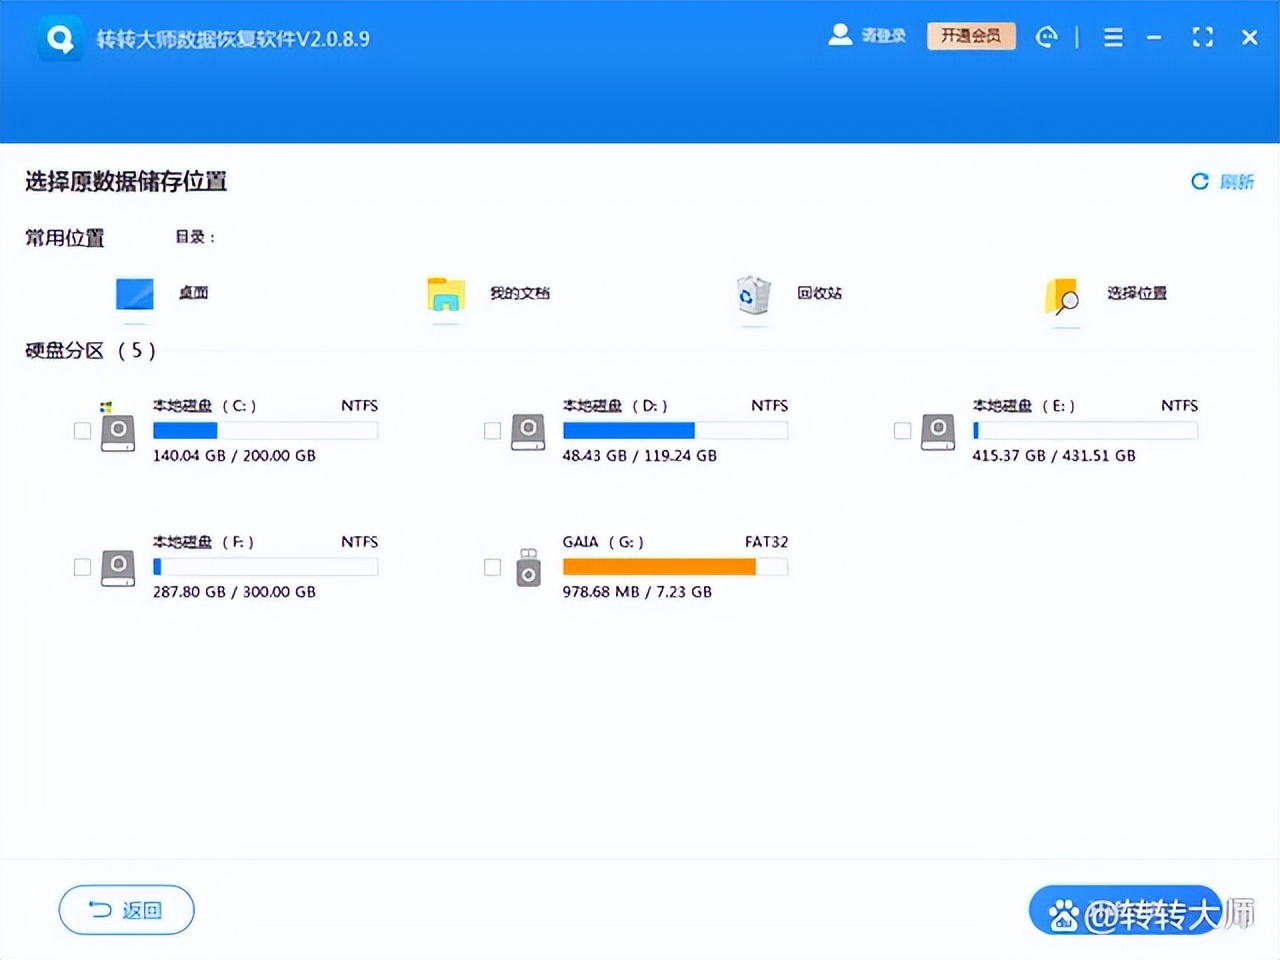Click the 选择位置 magnifier folder icon
The width and height of the screenshot is (1280, 960).
click(x=1062, y=293)
